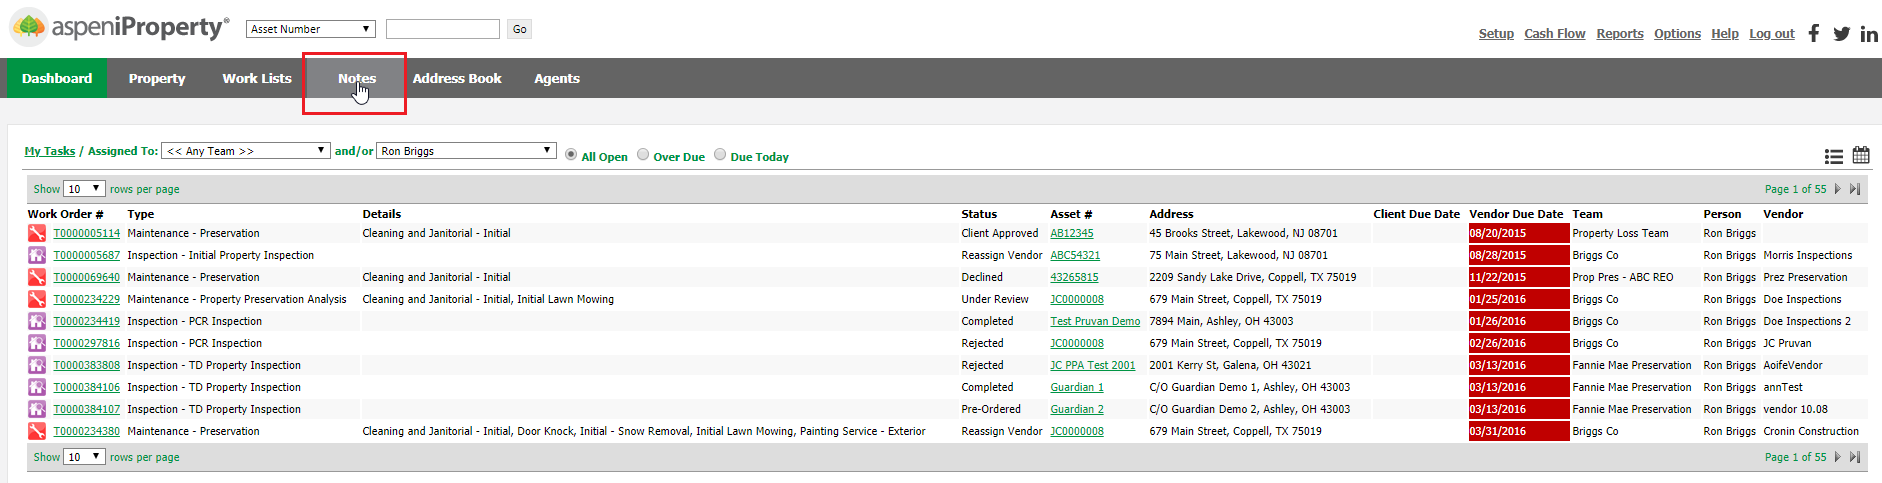
Task: Open work order T0000005687
Action: pyautogui.click(x=87, y=255)
